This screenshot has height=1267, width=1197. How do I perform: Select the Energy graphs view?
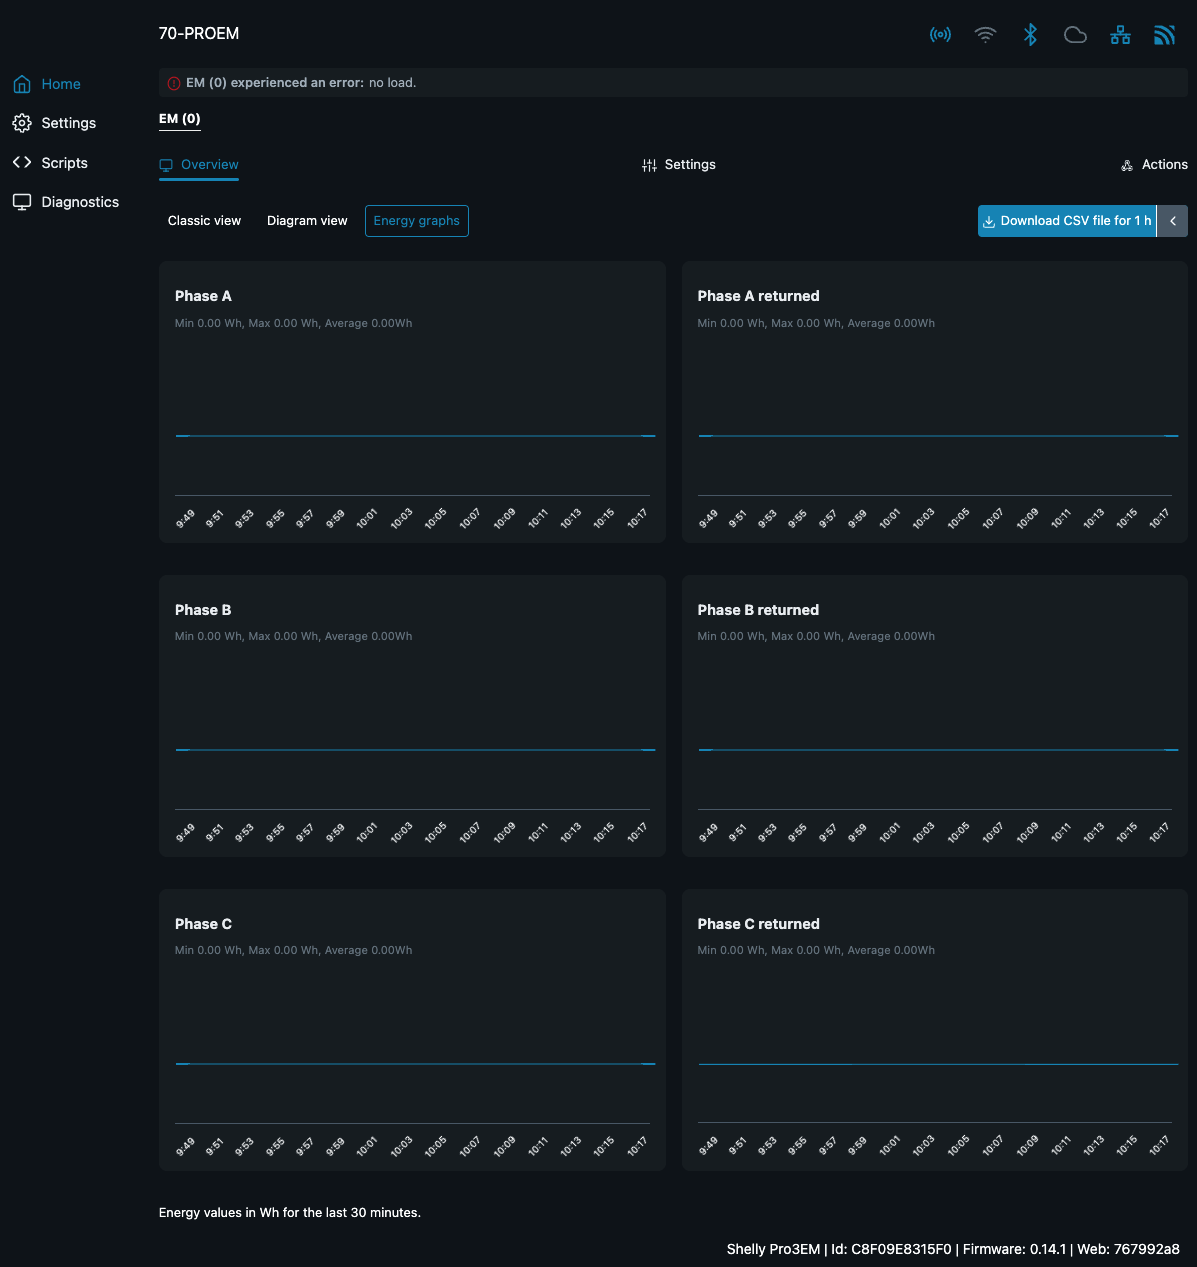pos(416,221)
